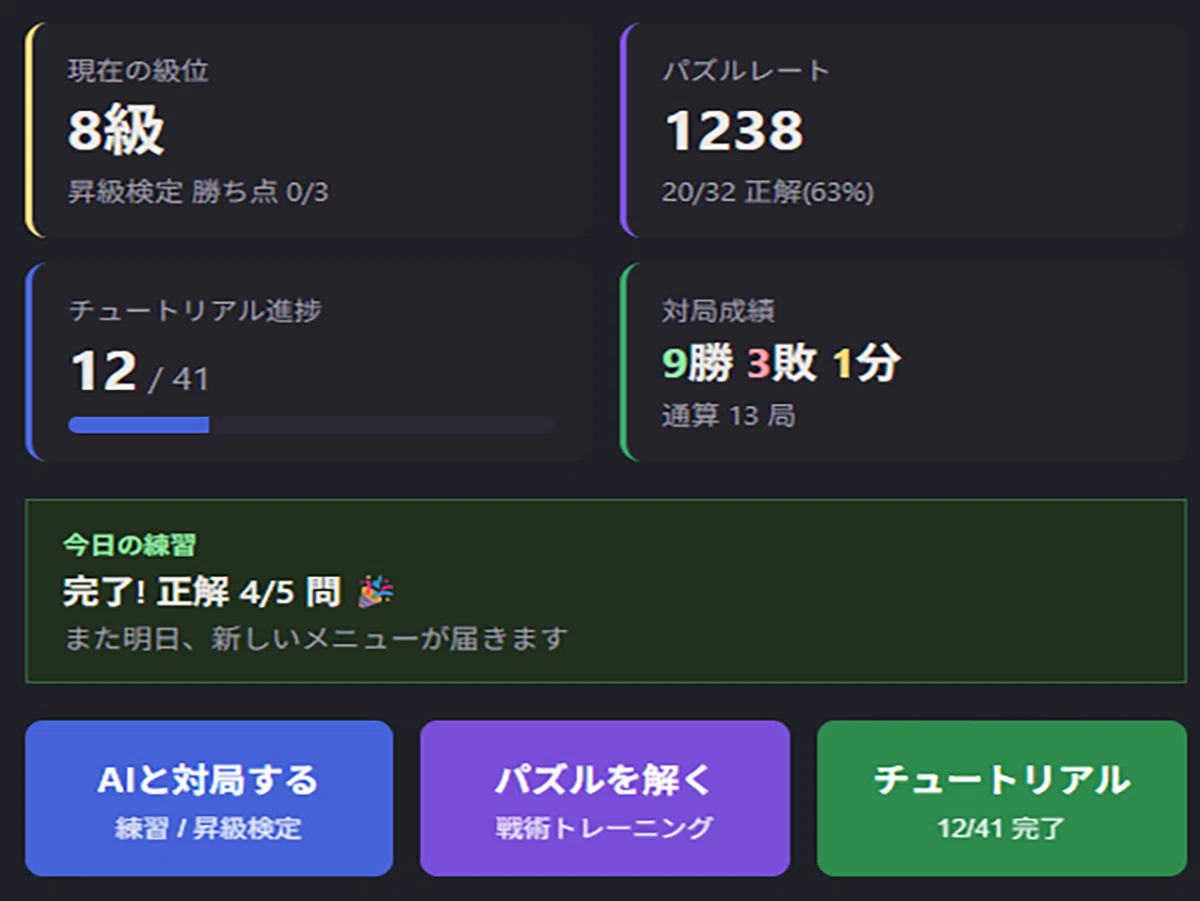This screenshot has height=901, width=1200.
Task: Click the 9勝 wins count
Action: click(x=698, y=364)
